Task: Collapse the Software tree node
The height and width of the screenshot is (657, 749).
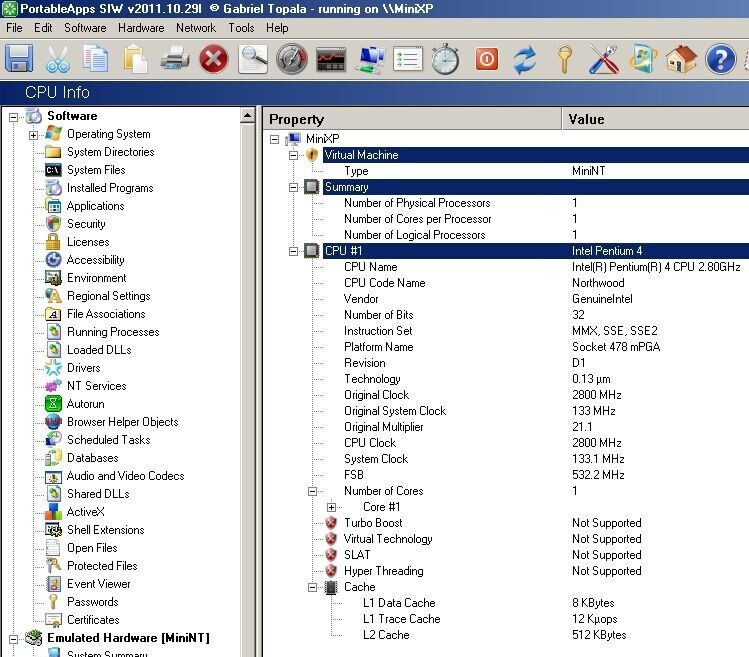Action: 14,117
